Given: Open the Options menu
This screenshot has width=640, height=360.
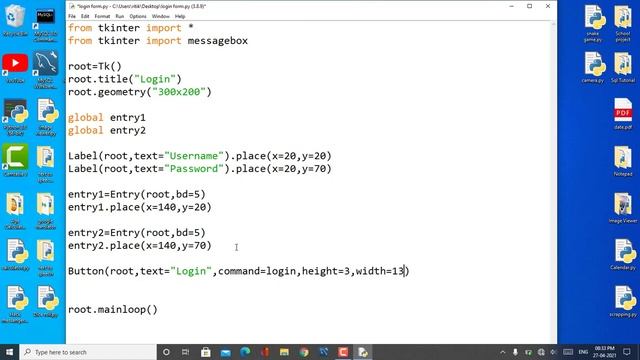Looking at the screenshot, I should (138, 16).
